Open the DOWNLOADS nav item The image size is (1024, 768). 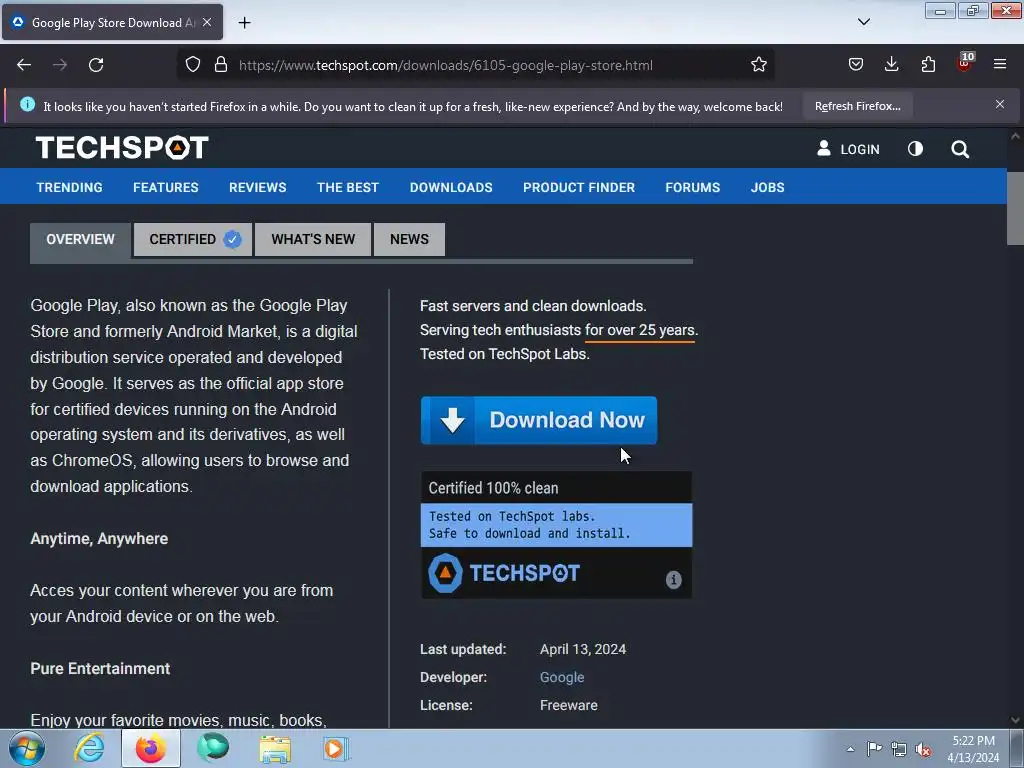tap(451, 187)
